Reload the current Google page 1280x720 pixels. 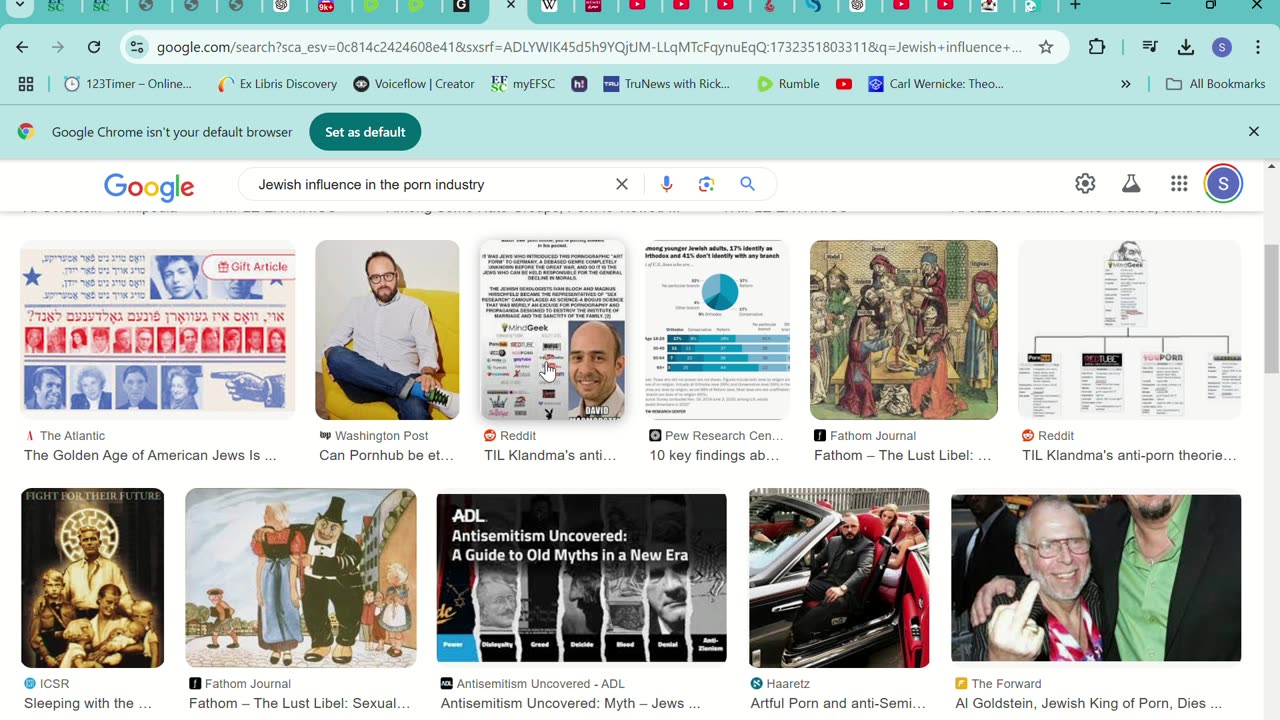[94, 47]
